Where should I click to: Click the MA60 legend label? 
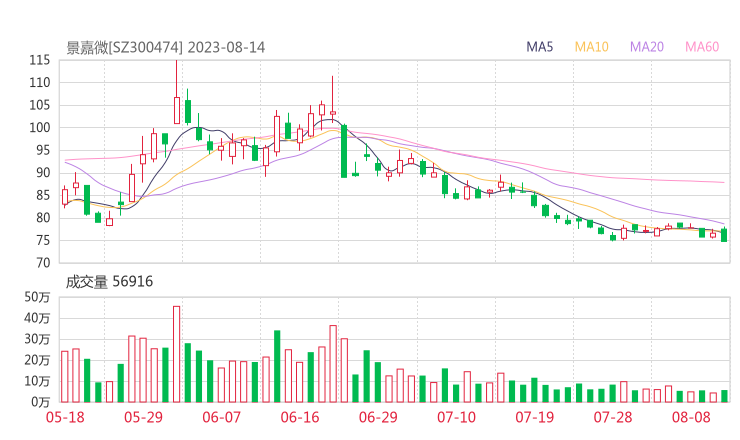pyautogui.click(x=702, y=47)
